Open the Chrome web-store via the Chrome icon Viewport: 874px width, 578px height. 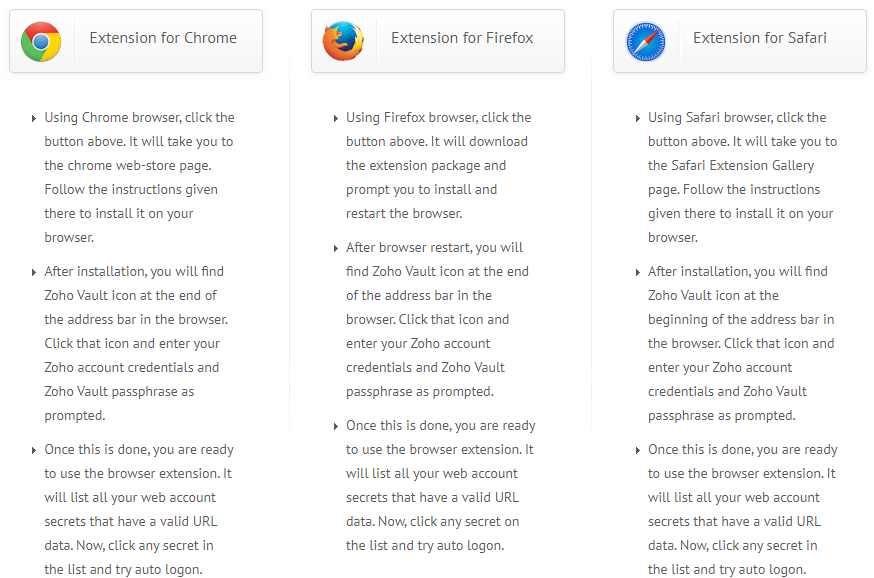pos(41,41)
